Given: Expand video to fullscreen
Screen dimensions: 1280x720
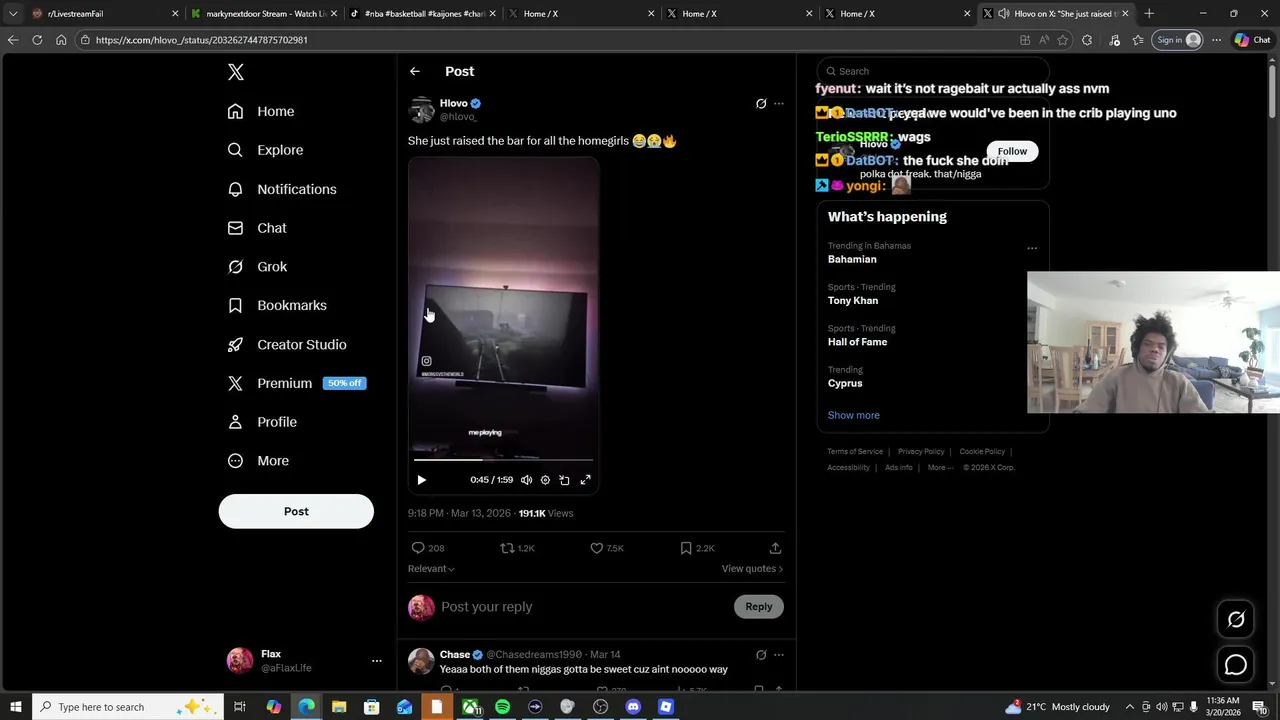Looking at the screenshot, I should coord(586,480).
